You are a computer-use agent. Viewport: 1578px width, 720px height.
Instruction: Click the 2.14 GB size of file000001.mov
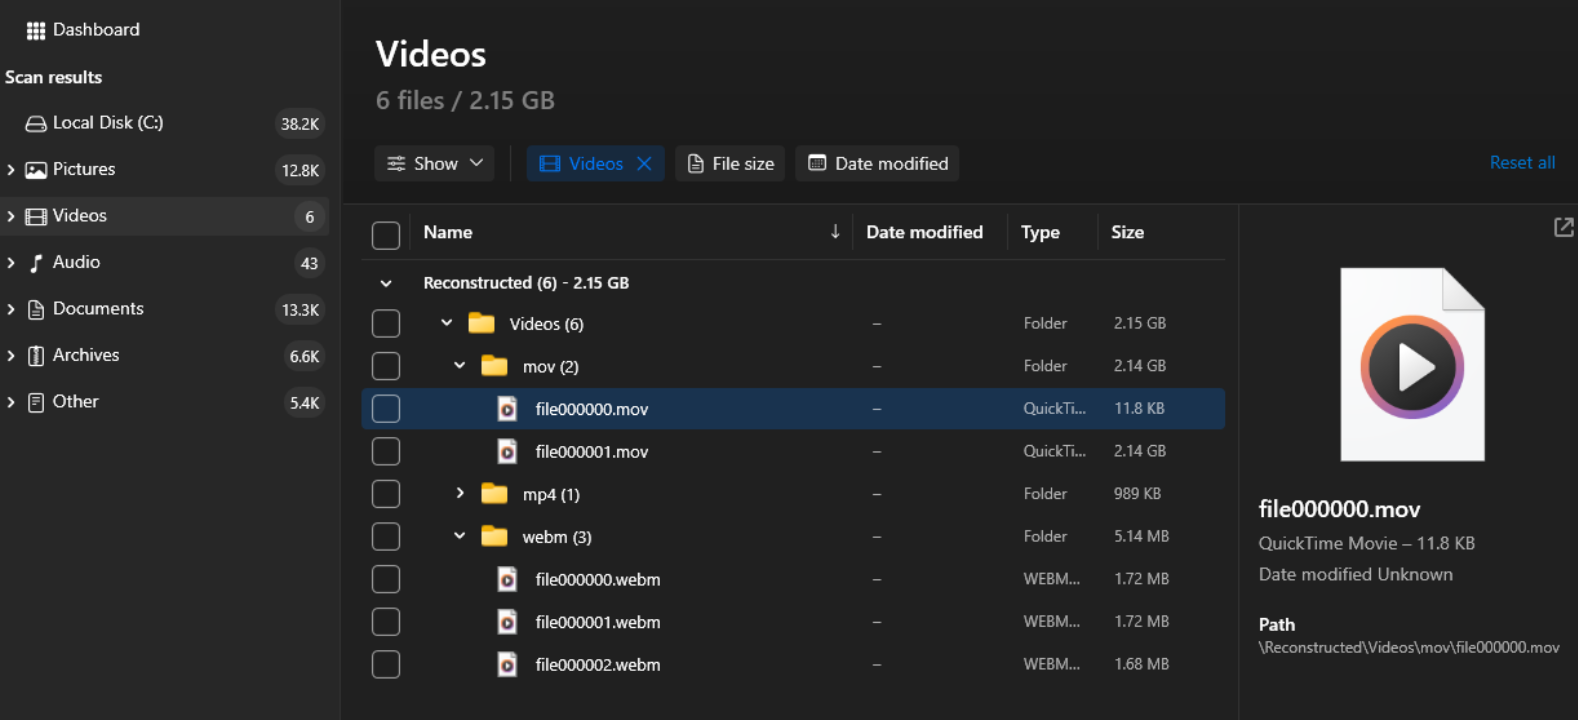pos(1140,451)
